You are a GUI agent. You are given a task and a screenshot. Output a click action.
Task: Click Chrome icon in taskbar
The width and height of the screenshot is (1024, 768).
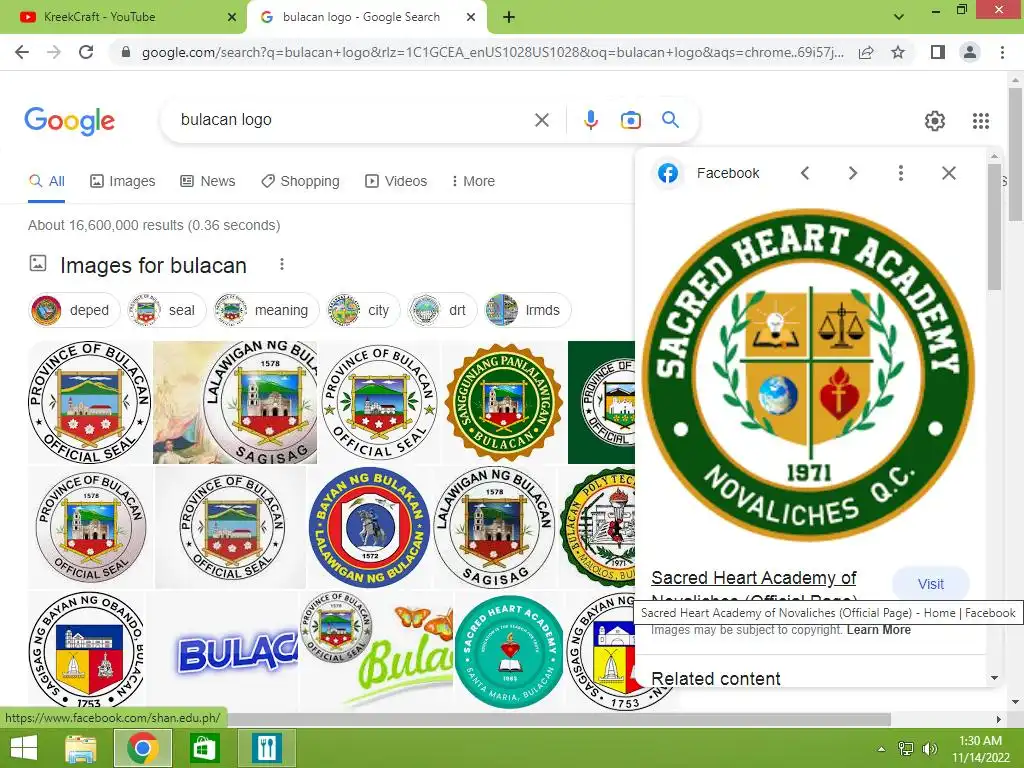tap(143, 748)
